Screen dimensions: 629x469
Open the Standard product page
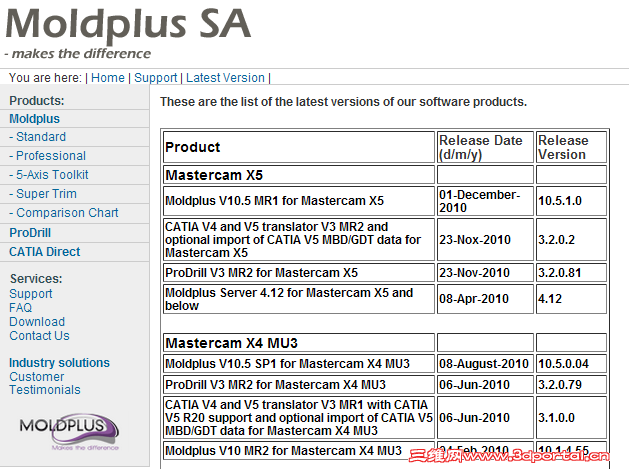coord(41,137)
